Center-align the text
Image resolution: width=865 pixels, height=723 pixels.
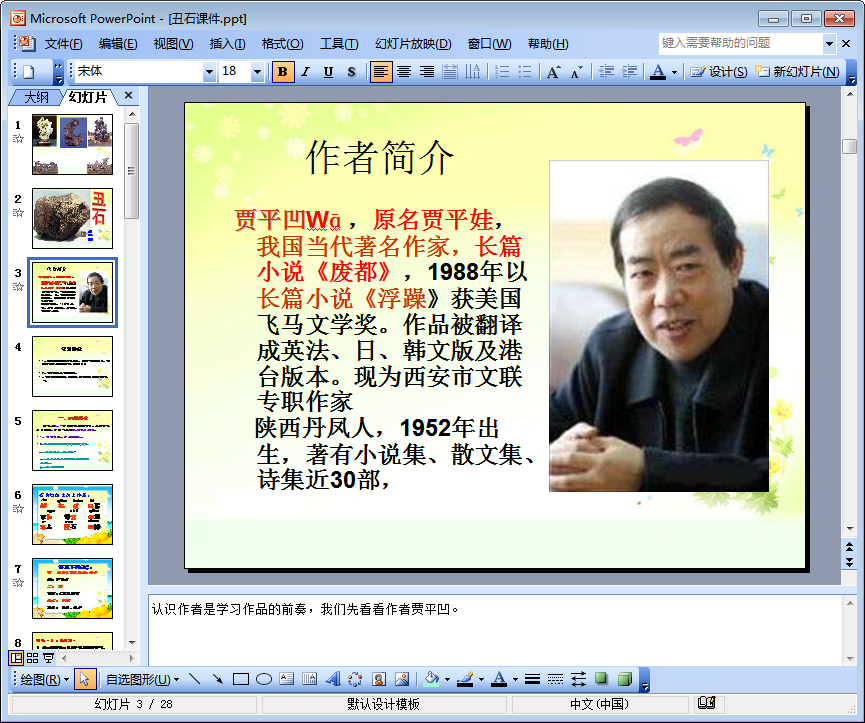pyautogui.click(x=404, y=72)
